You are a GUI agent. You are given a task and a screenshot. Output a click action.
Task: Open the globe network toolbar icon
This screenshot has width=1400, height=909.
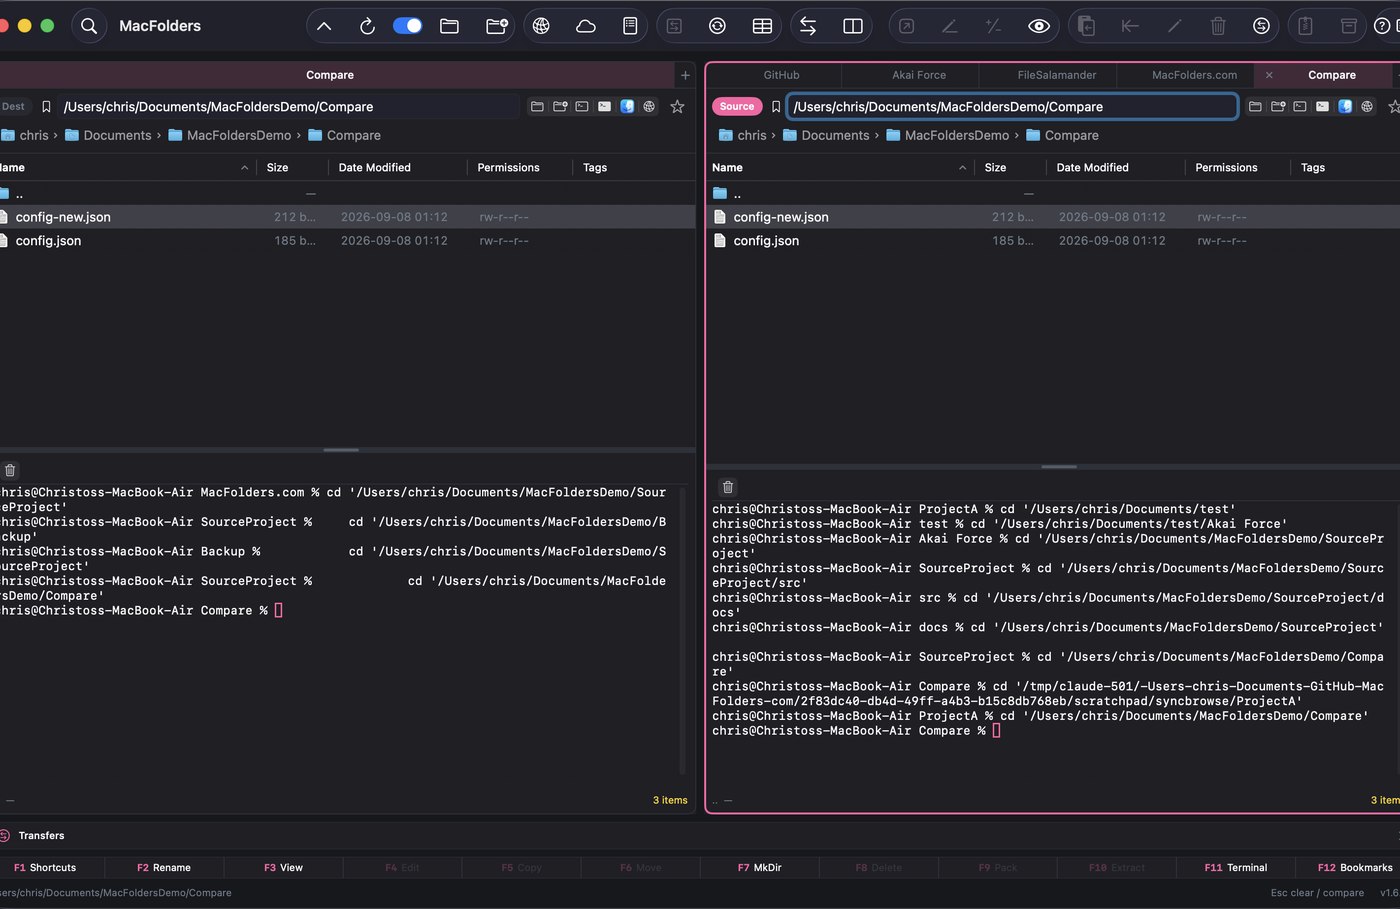[x=541, y=26]
